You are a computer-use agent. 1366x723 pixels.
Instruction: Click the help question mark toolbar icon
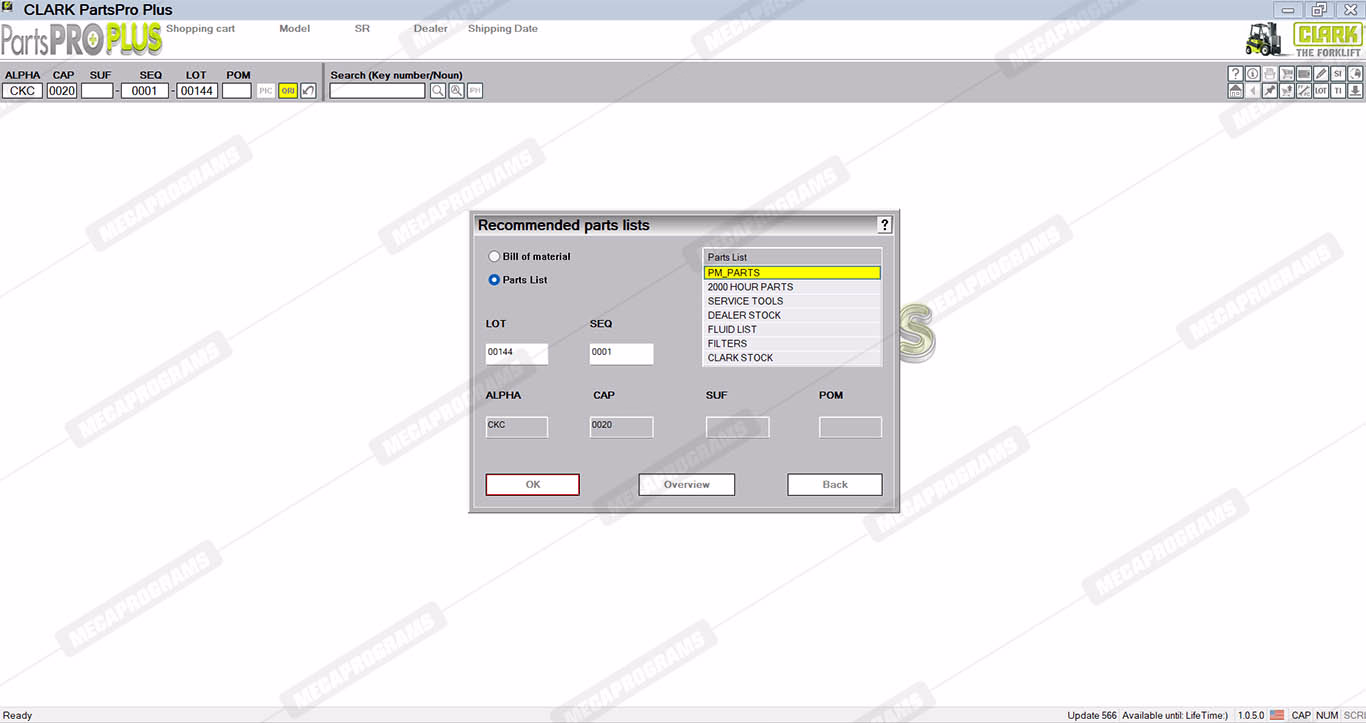tap(1235, 74)
